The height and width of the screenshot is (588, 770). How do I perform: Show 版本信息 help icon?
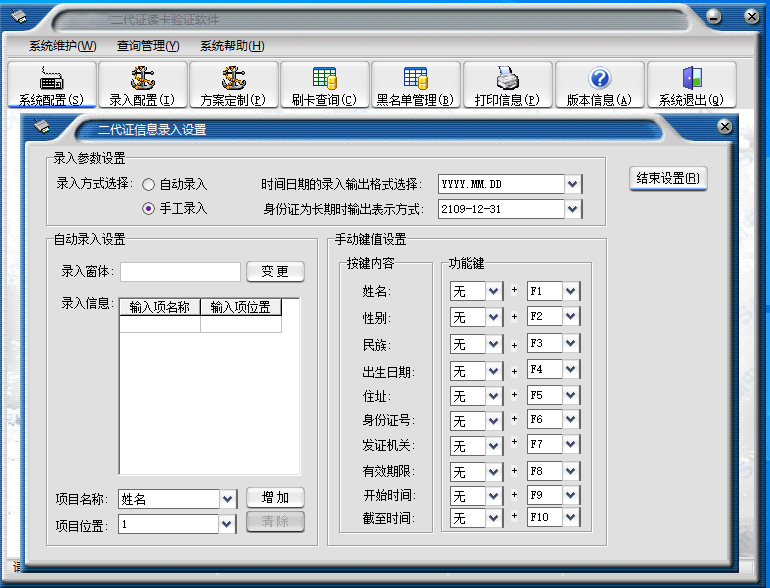tap(599, 78)
